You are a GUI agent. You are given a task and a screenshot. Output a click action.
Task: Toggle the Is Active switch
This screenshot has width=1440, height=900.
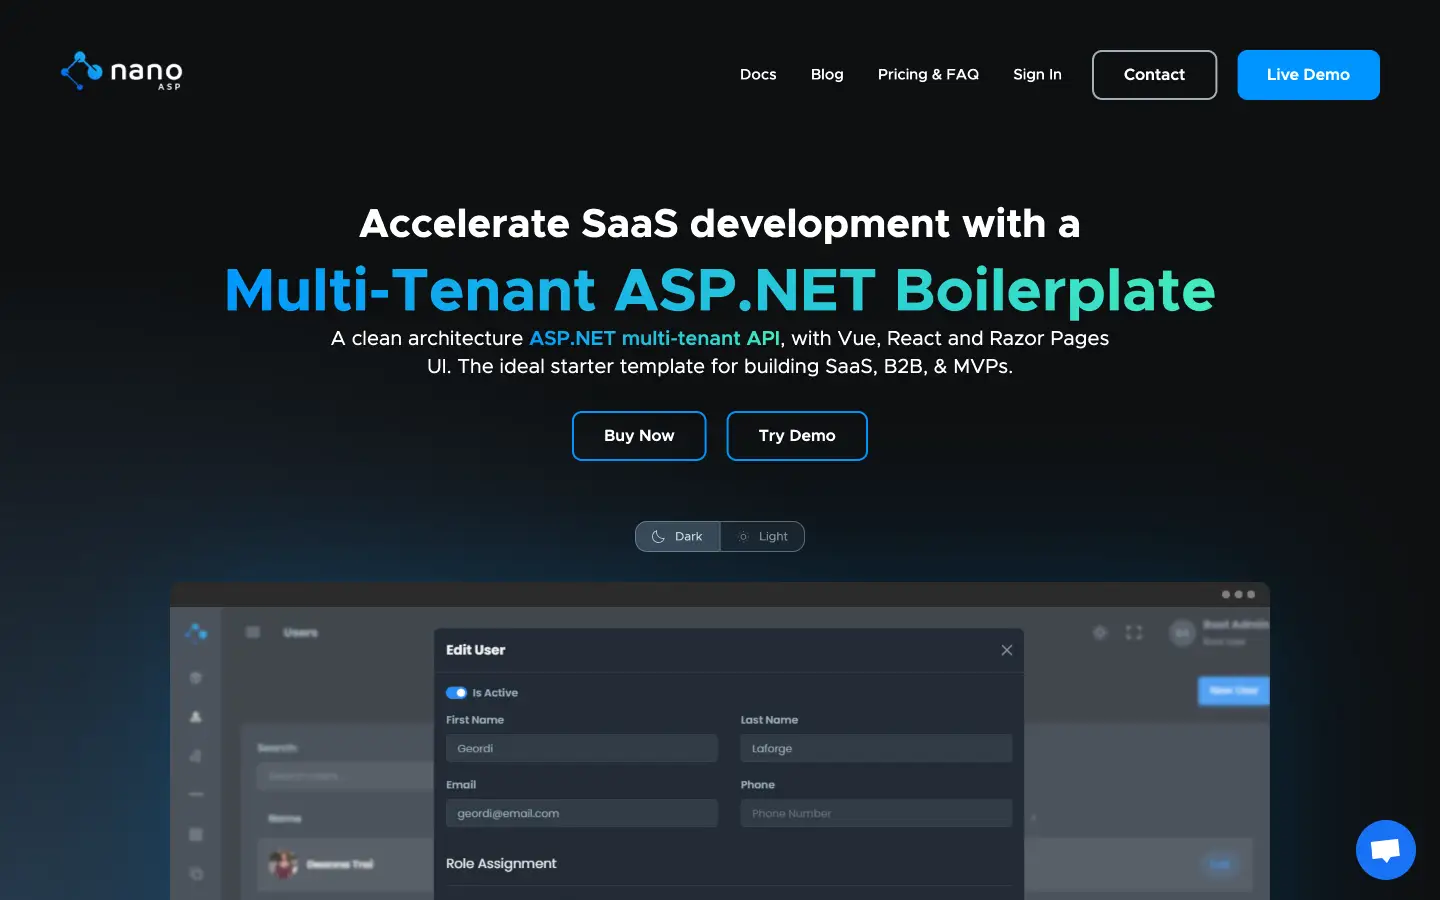click(x=457, y=693)
